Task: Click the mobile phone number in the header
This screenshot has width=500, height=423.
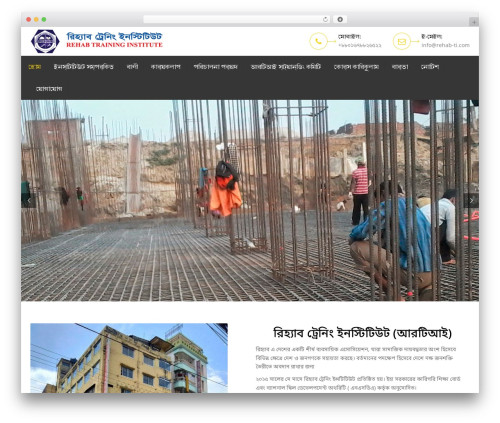Action: (x=360, y=45)
